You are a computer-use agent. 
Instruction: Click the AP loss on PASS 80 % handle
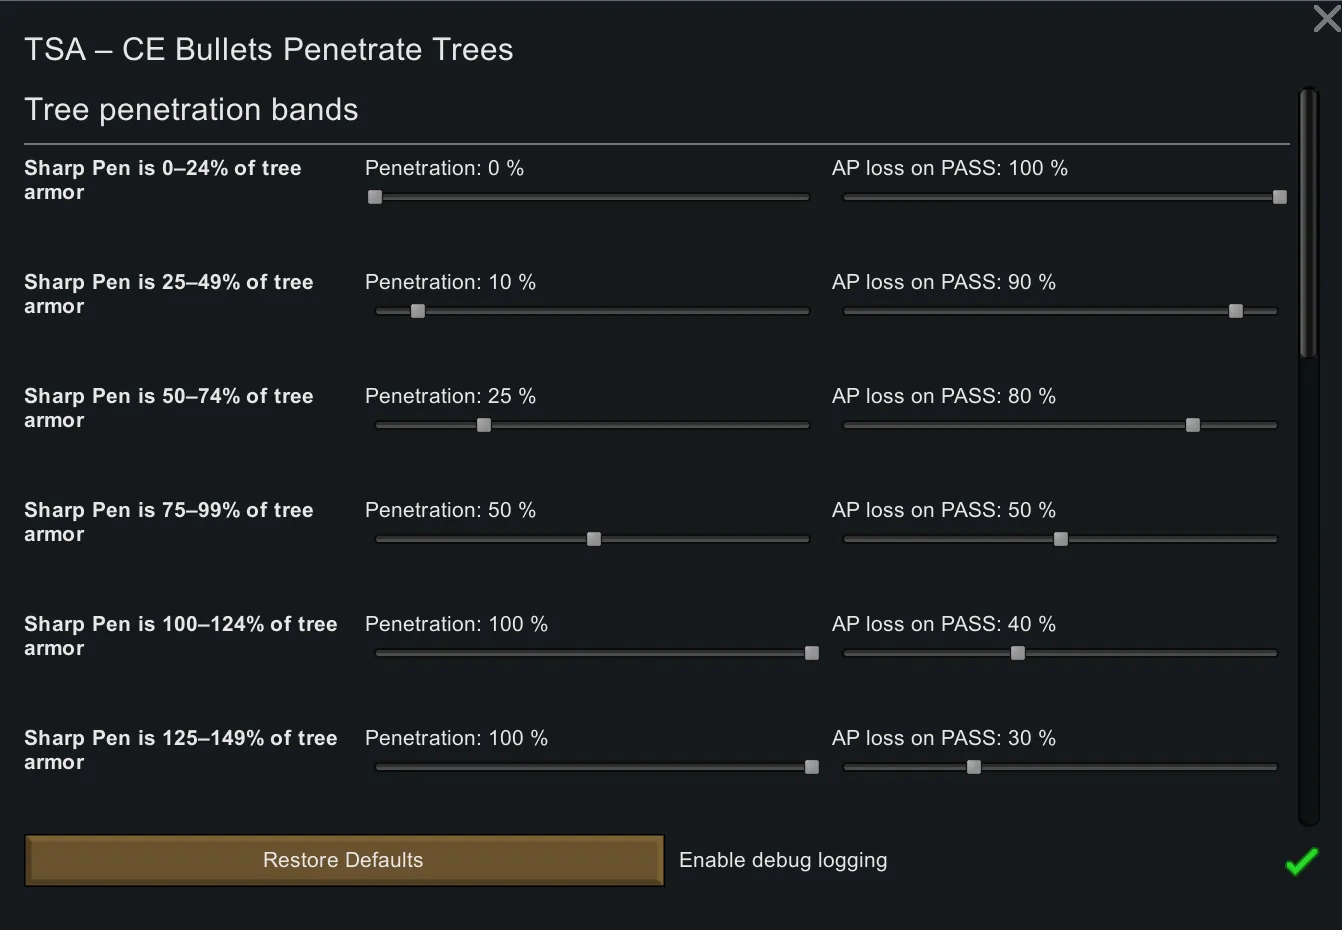1193,425
